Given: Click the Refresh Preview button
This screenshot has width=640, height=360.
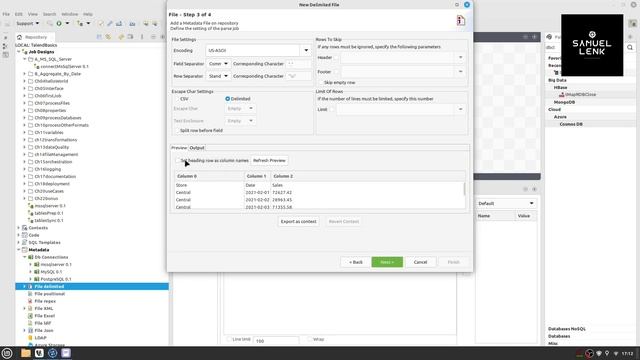Looking at the screenshot, I should (269, 160).
